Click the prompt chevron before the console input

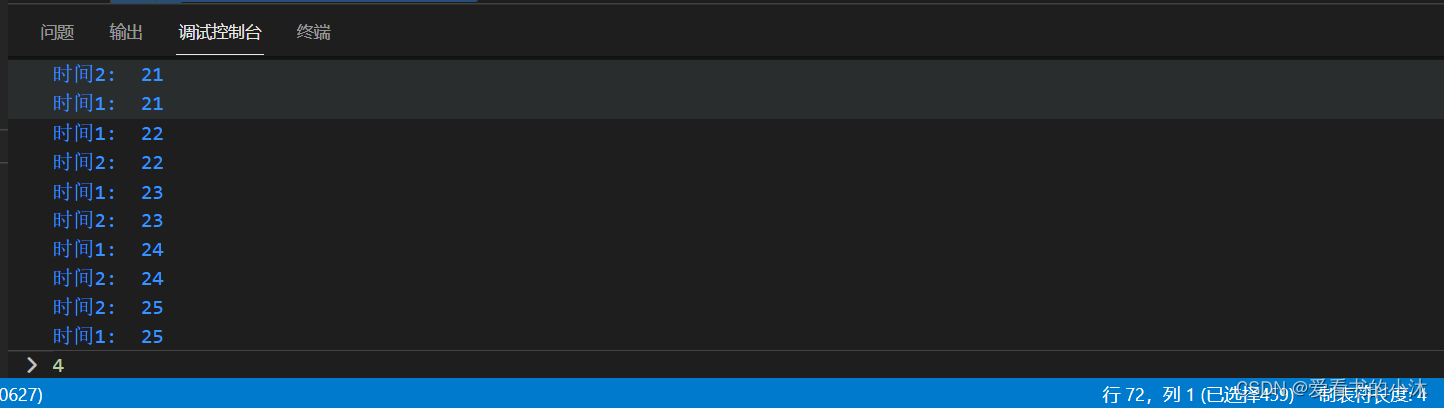pos(32,365)
